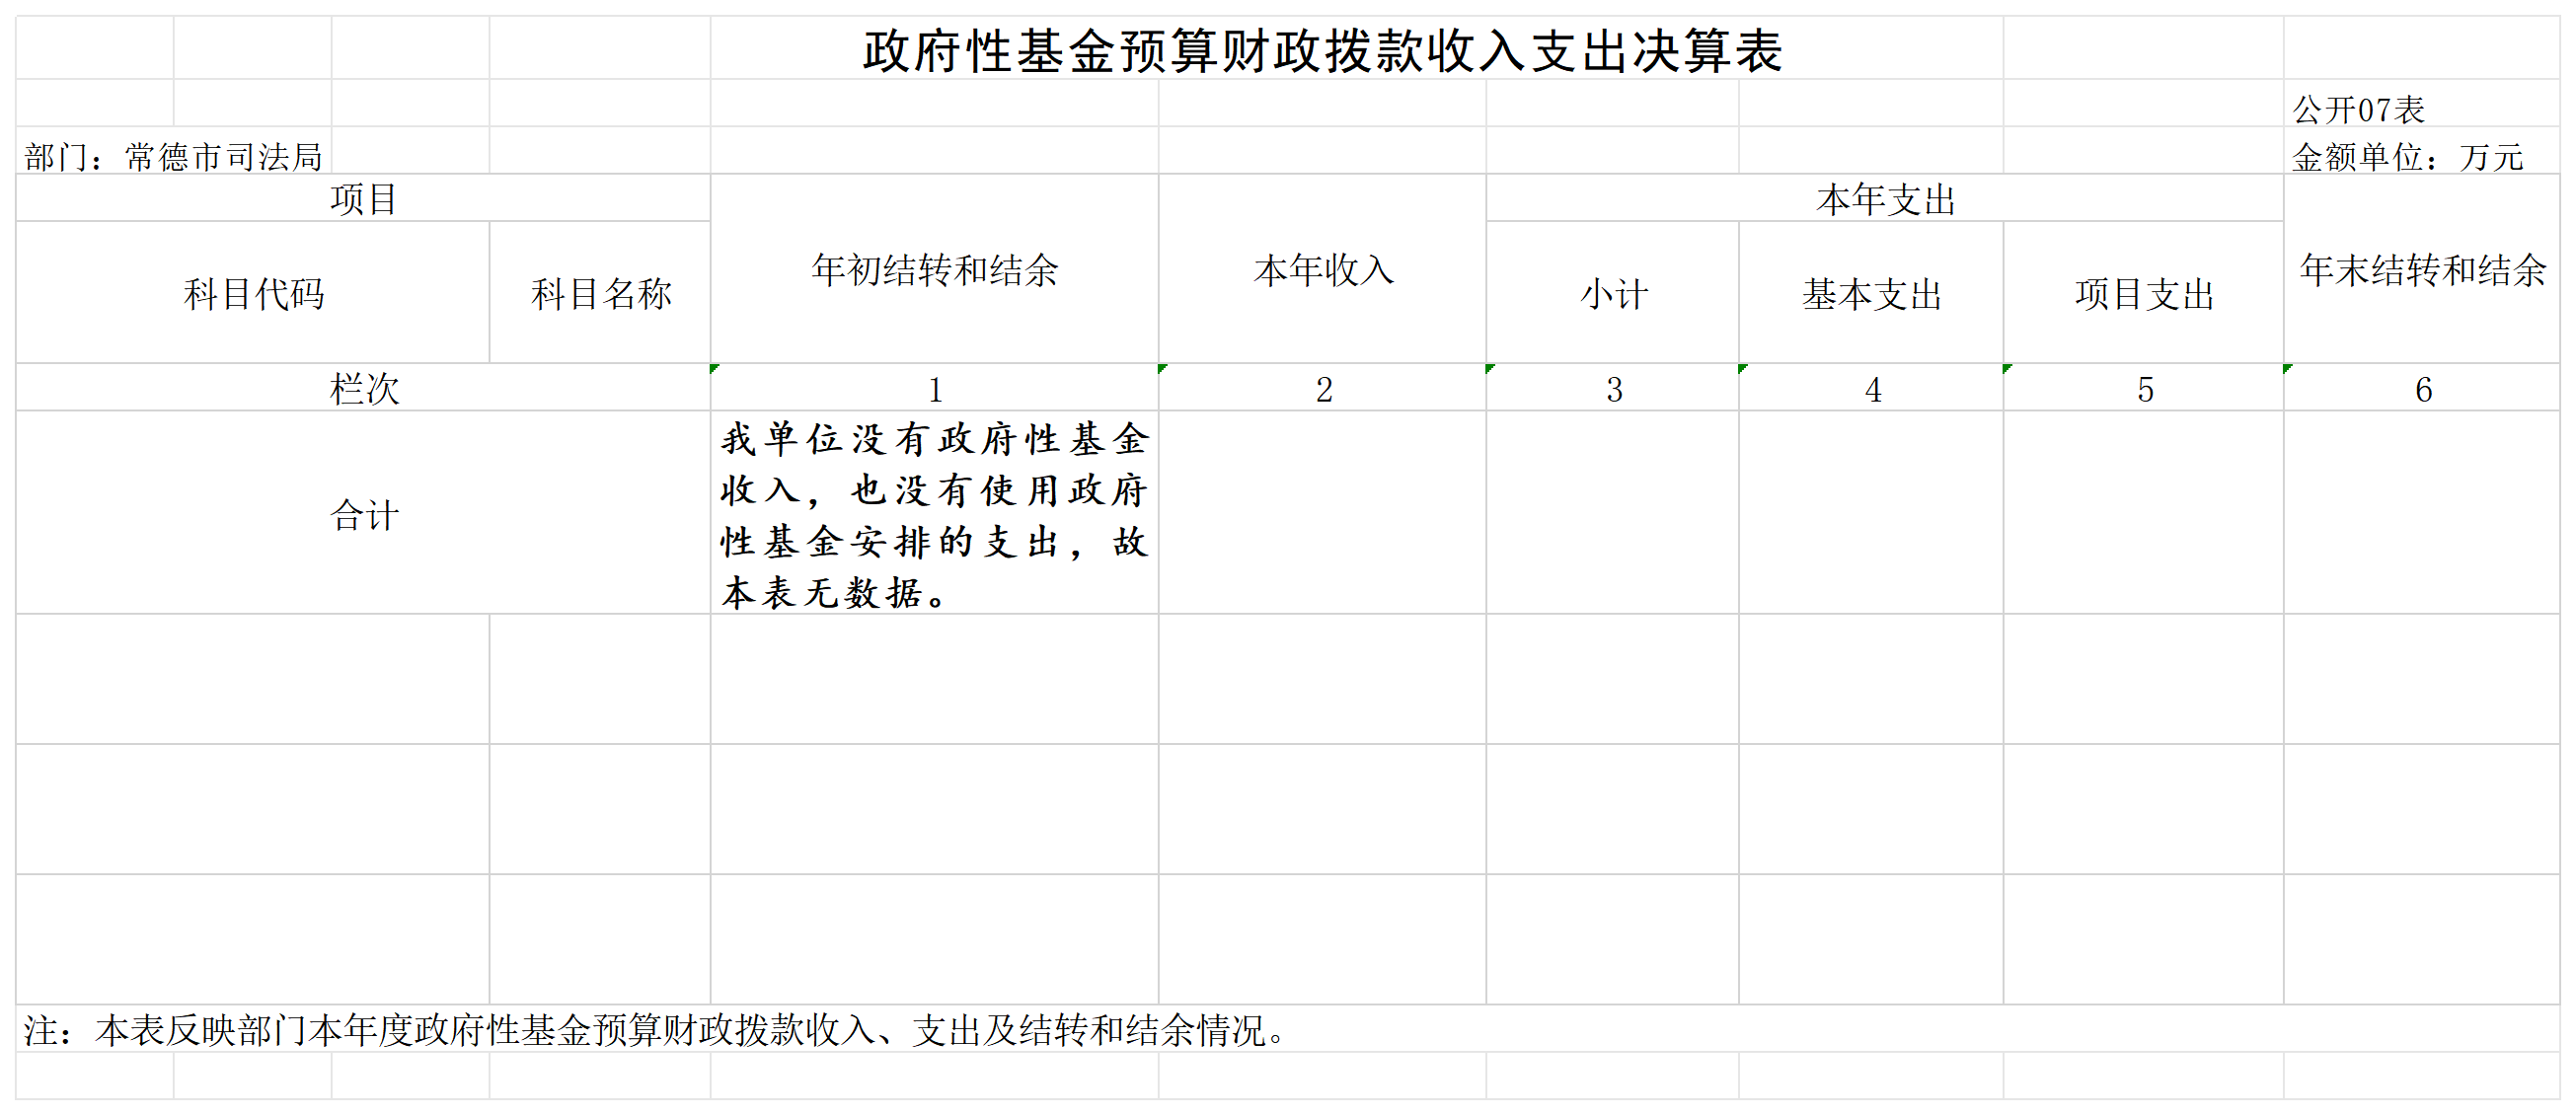Click the 项目支出 subheader cell
Image resolution: width=2576 pixels, height=1115 pixels.
[x=2144, y=293]
